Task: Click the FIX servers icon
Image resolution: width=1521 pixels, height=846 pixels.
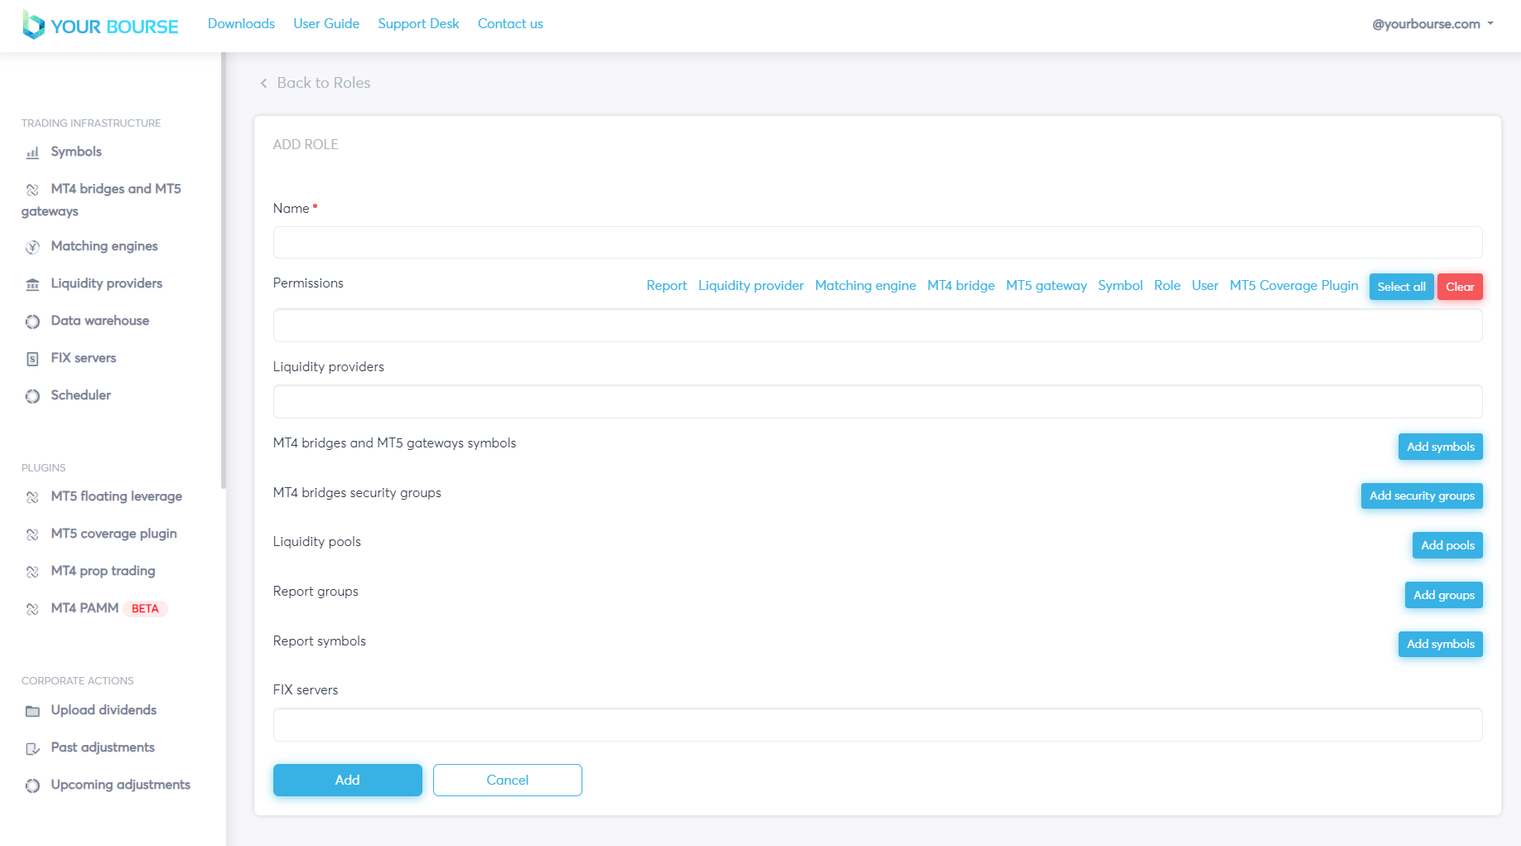Action: tap(33, 359)
